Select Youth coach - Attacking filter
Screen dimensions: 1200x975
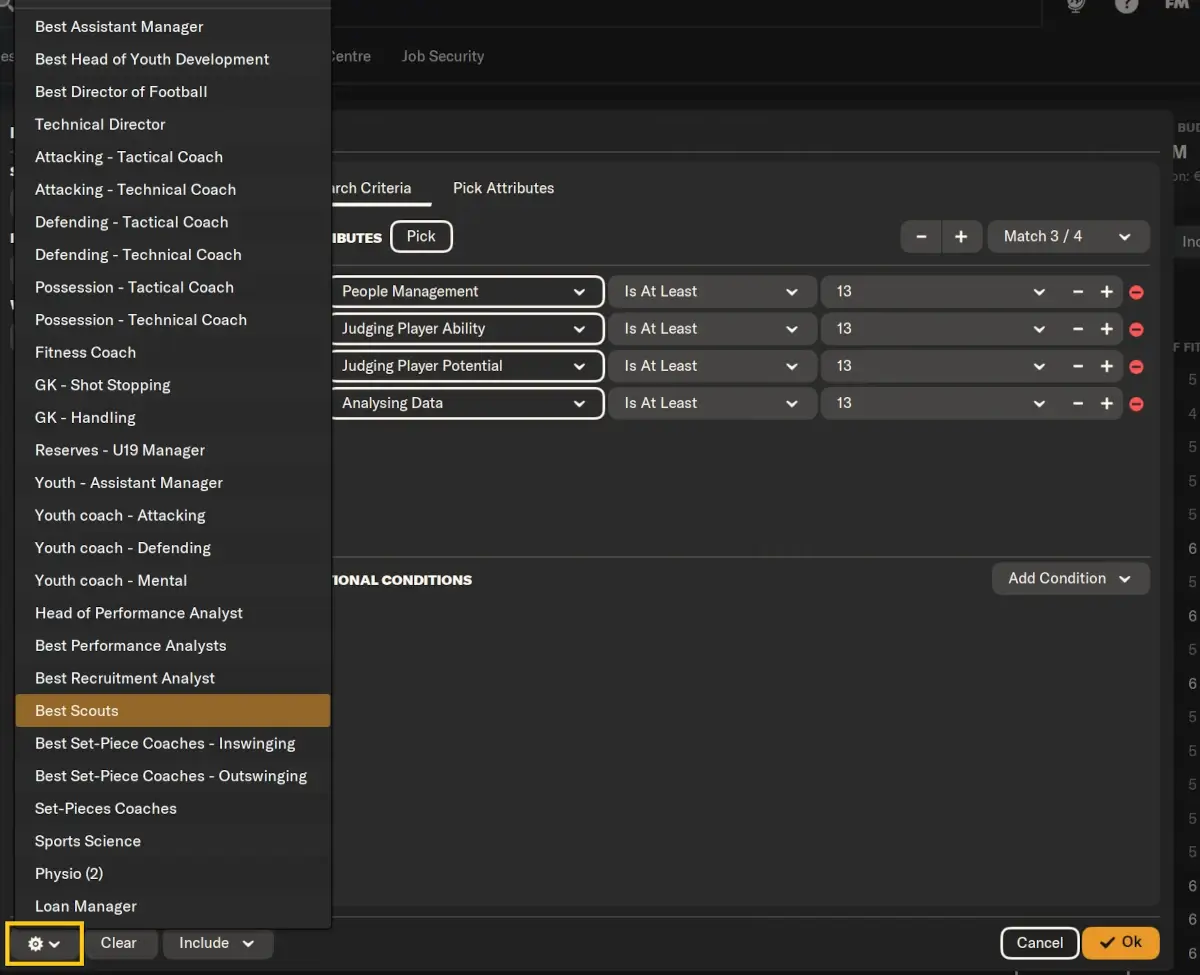[x=173, y=515]
